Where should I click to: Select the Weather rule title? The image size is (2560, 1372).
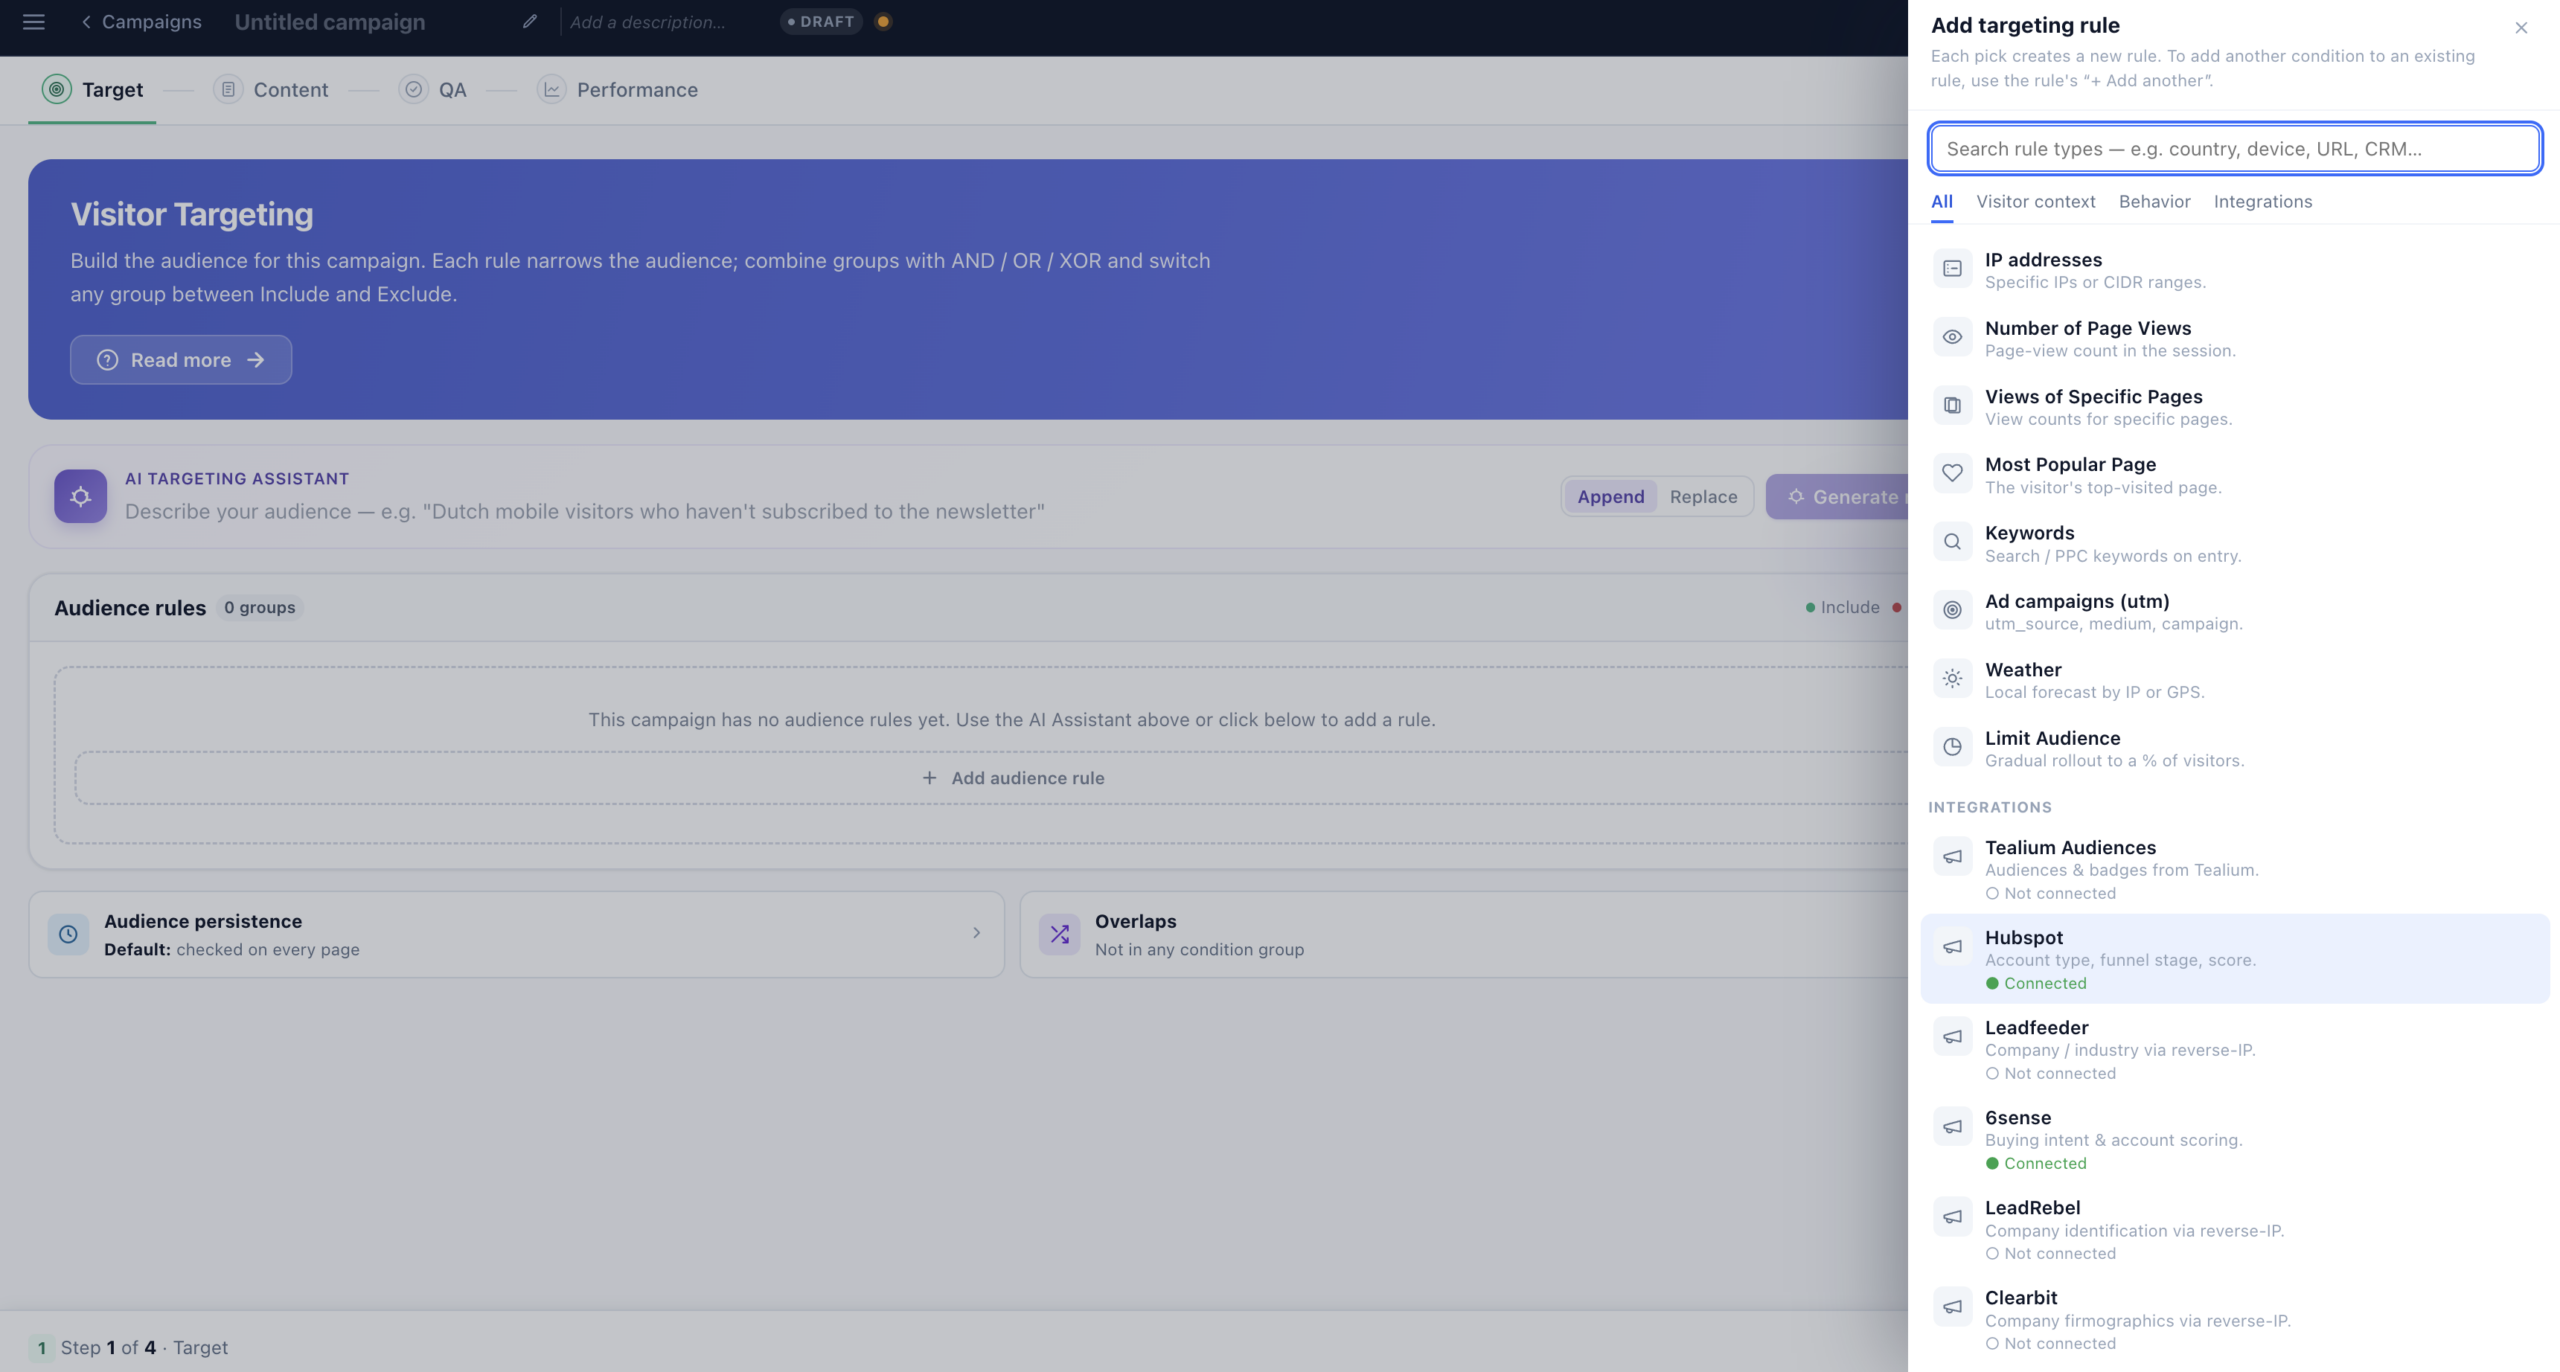2023,670
